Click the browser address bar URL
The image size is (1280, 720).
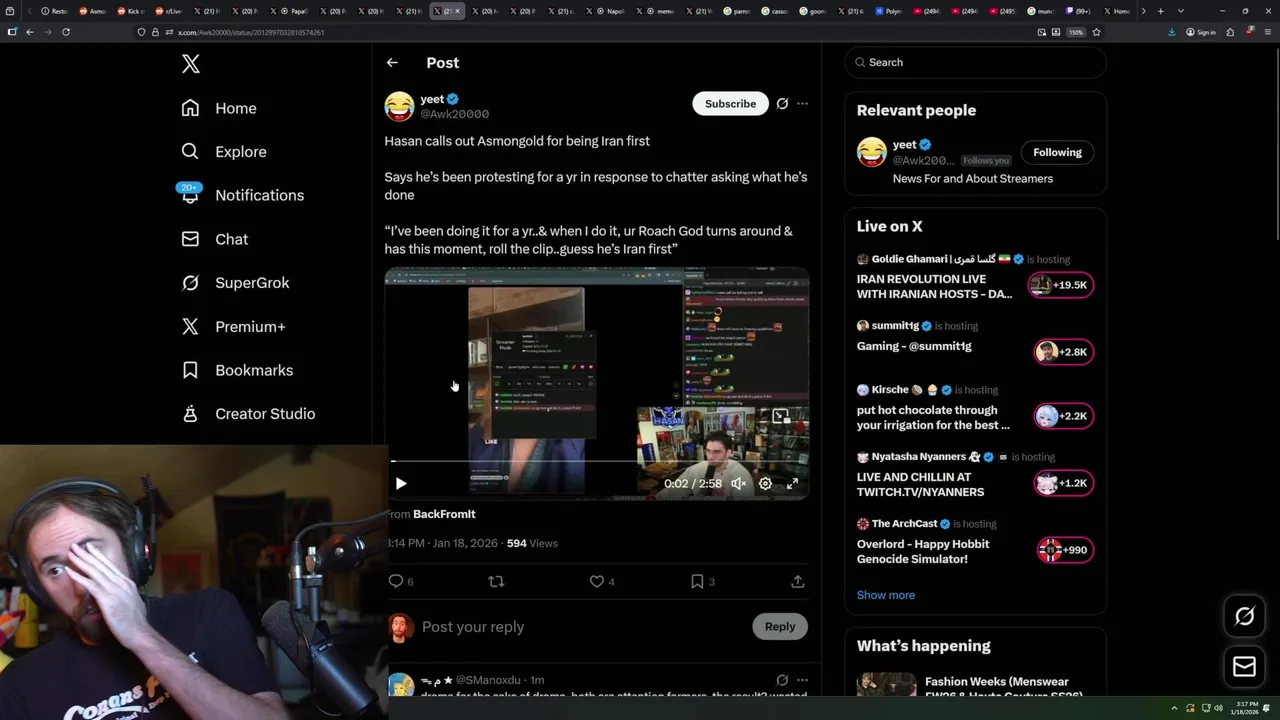251,32
